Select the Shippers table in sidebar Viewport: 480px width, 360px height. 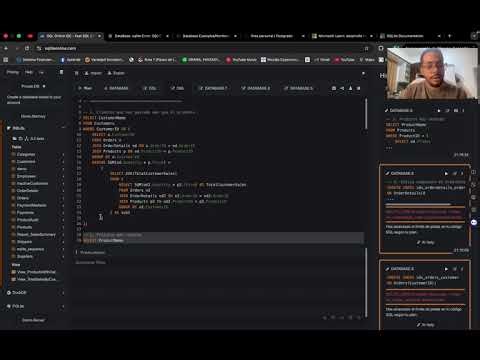24,242
